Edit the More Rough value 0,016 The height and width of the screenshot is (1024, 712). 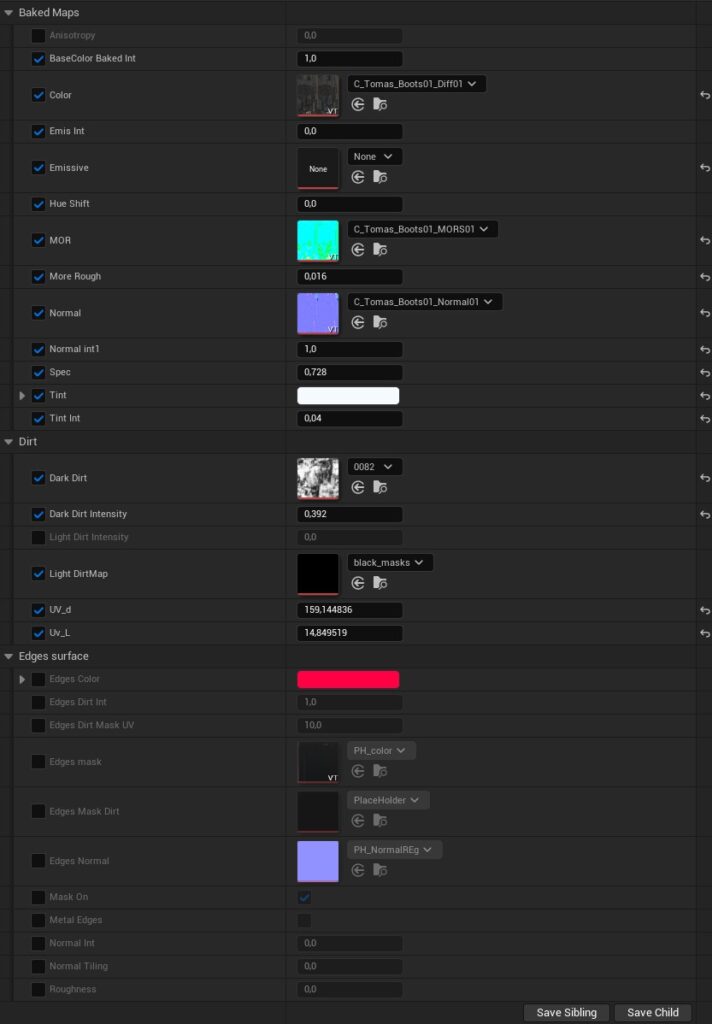coord(349,277)
